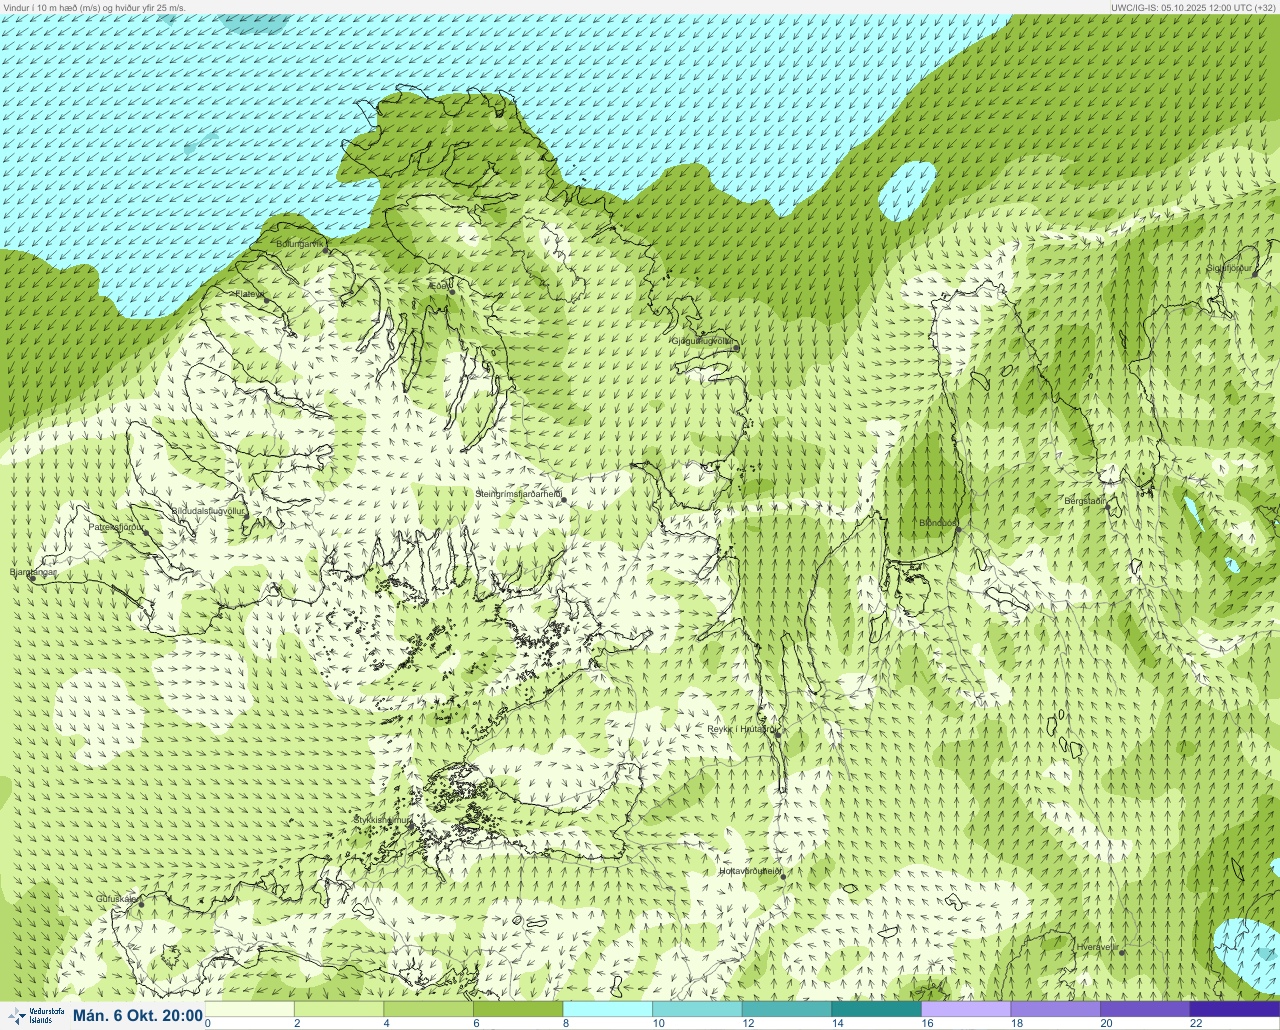
Task: Select the 0–2 m/s pale yellow legend swatch
Action: [250, 1009]
